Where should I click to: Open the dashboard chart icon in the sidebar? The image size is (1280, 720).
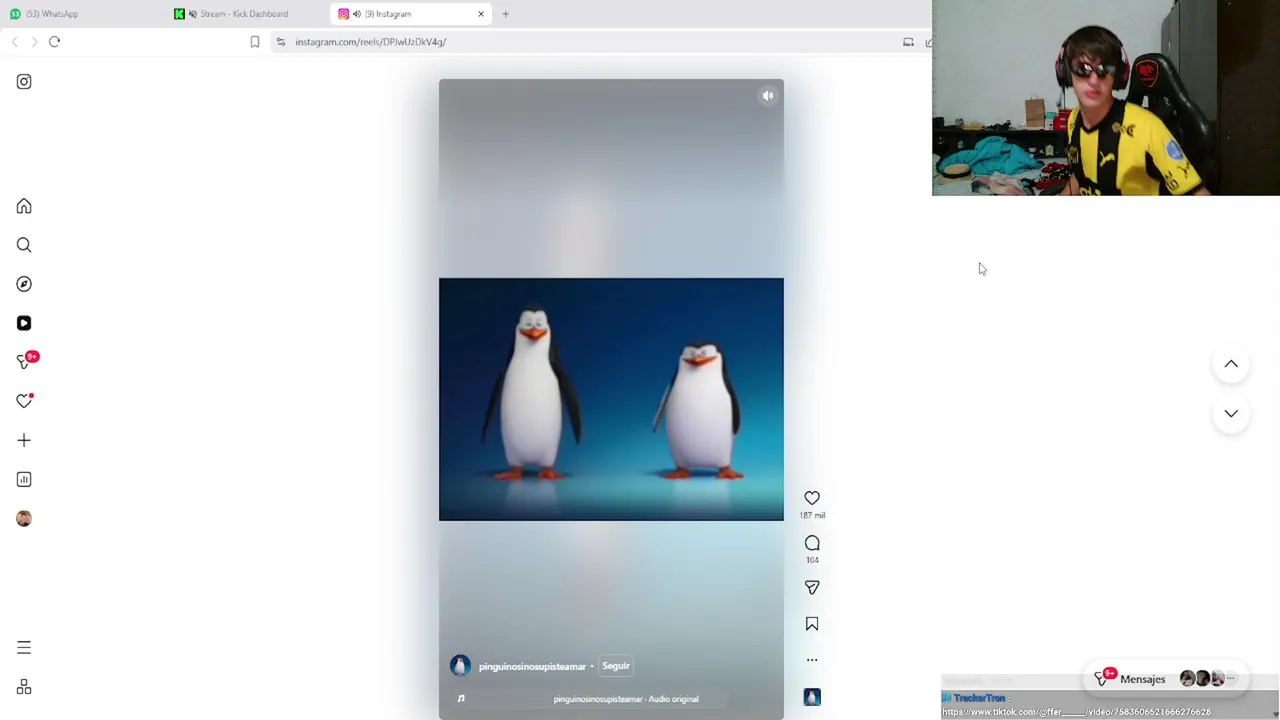(24, 479)
